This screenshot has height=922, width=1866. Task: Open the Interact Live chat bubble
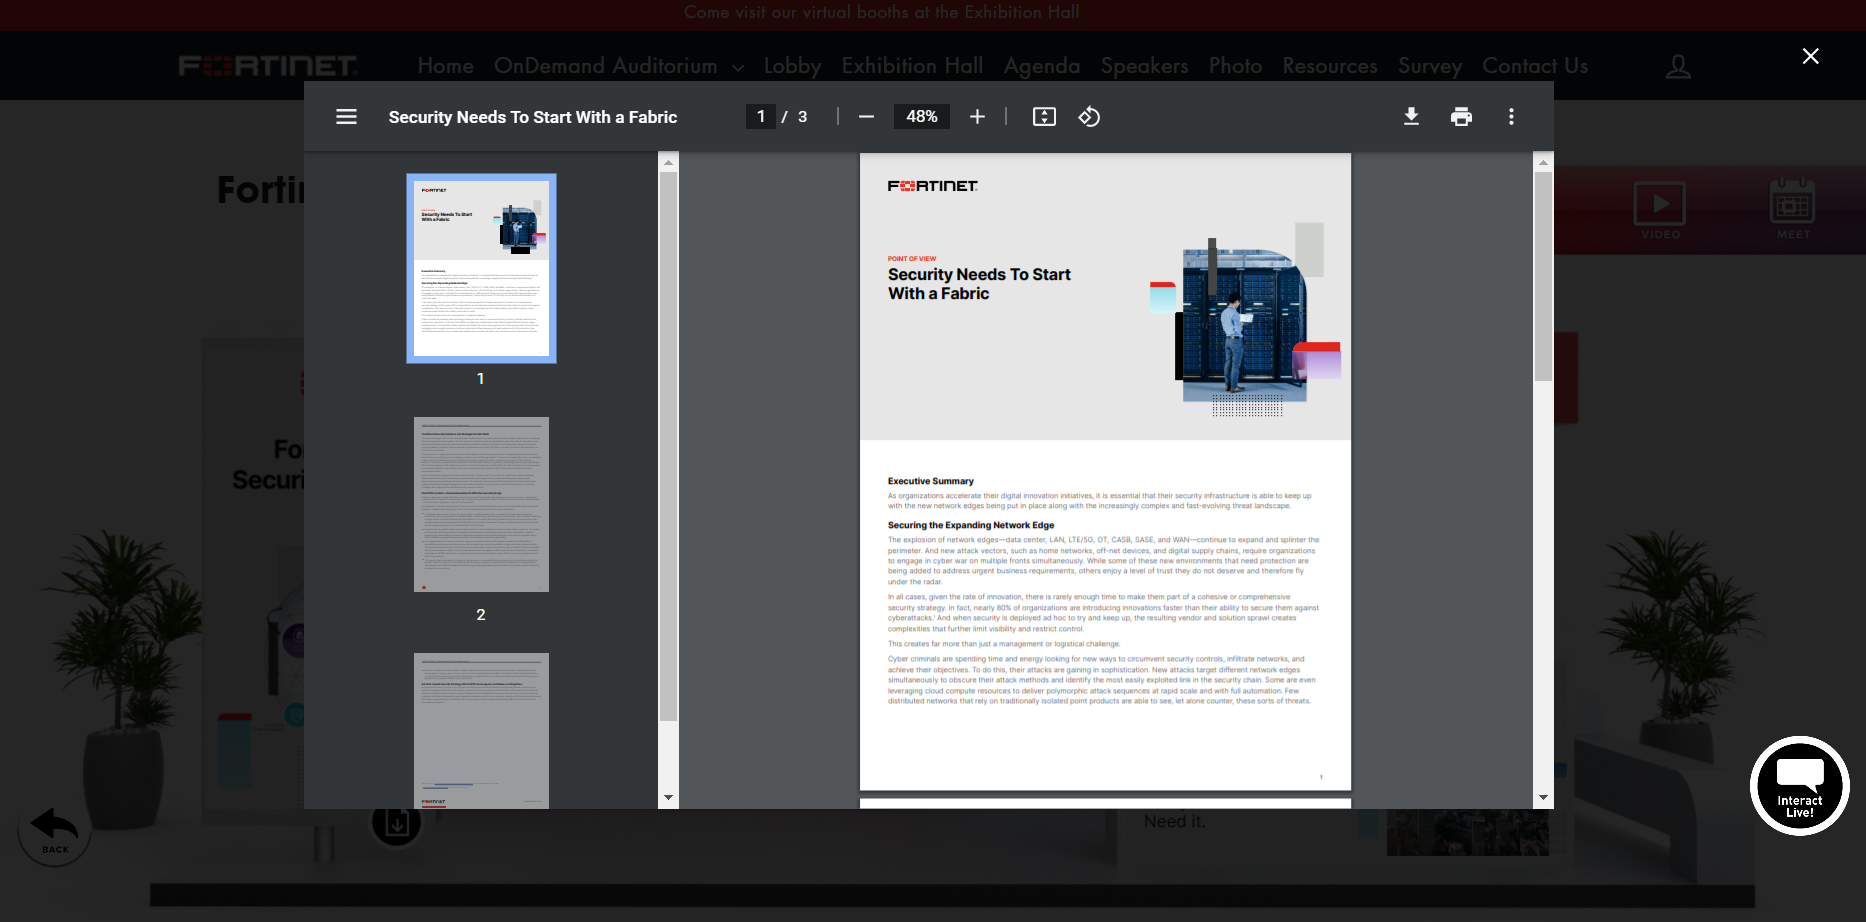tap(1799, 786)
